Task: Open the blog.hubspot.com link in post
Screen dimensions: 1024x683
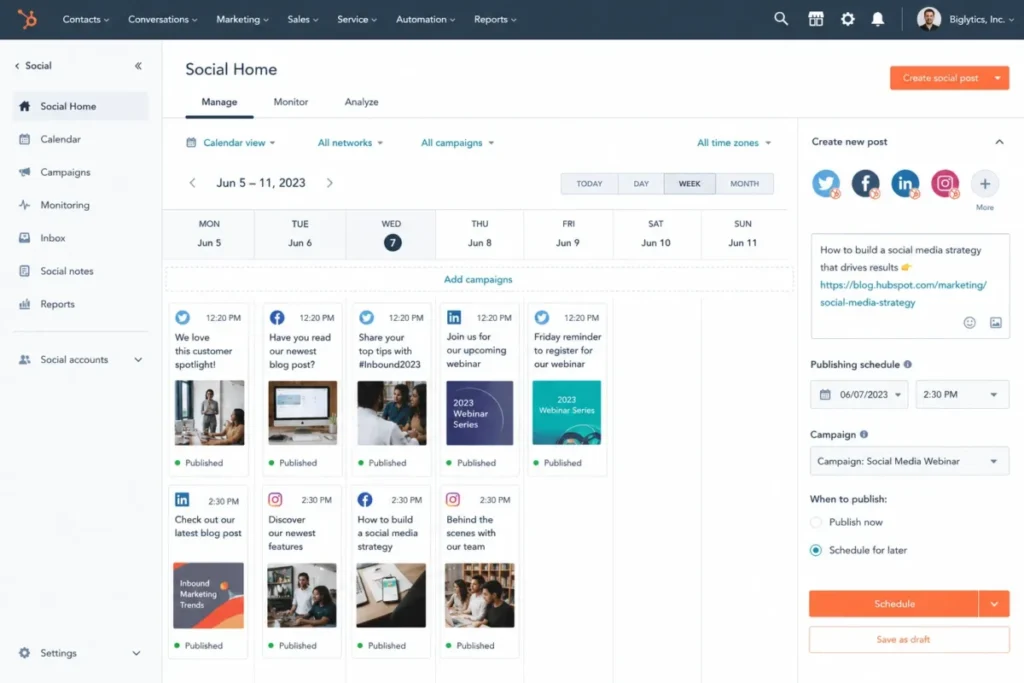Action: [903, 294]
